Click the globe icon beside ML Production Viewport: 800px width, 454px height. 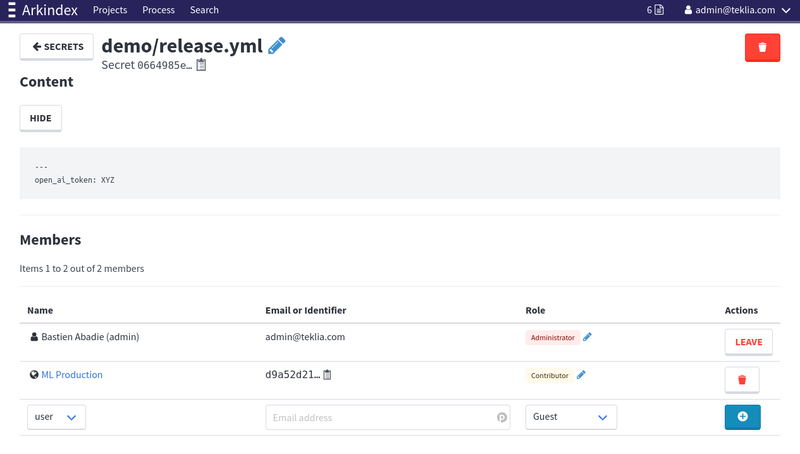pos(34,374)
